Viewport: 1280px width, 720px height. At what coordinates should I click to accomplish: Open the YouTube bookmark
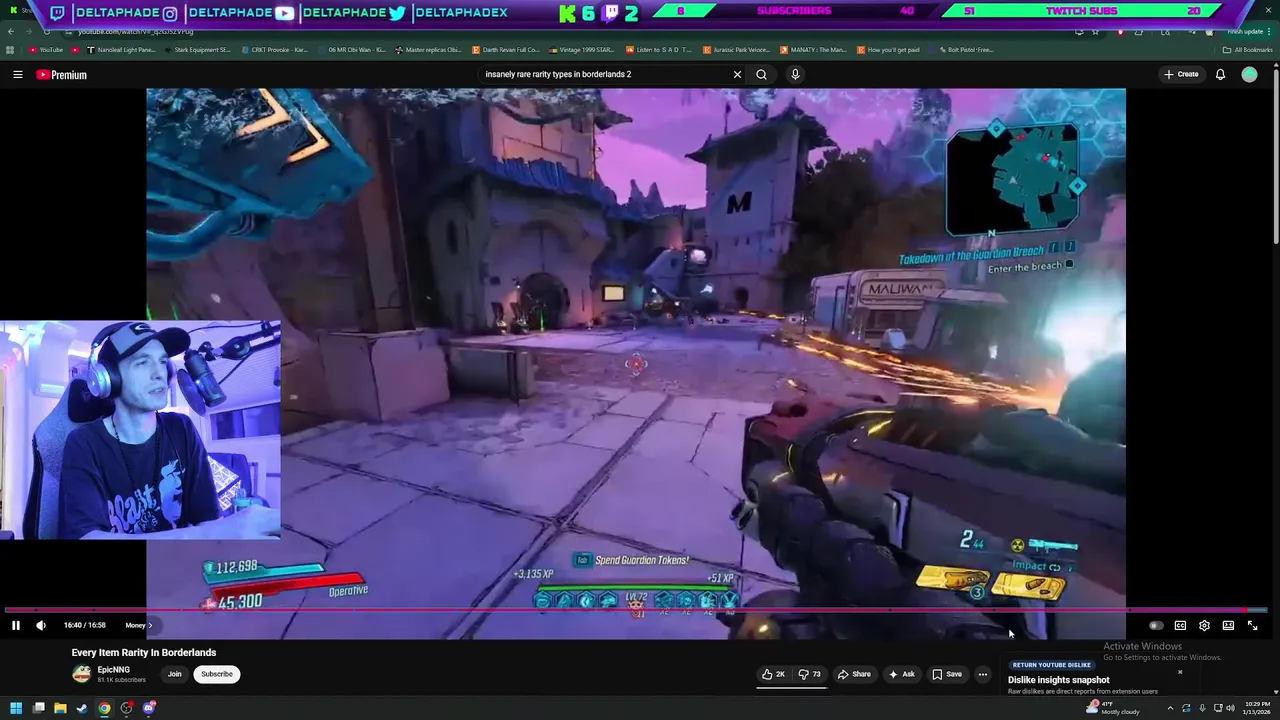click(46, 50)
